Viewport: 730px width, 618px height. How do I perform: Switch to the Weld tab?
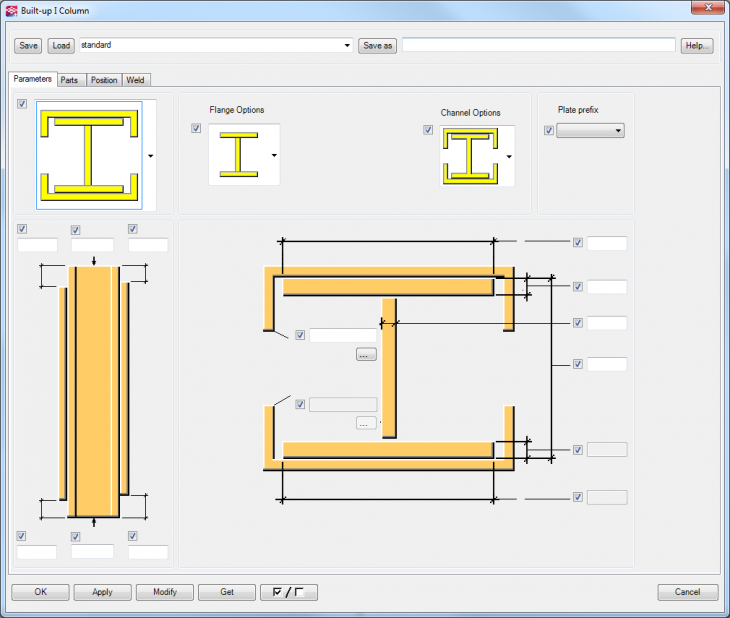[x=137, y=80]
